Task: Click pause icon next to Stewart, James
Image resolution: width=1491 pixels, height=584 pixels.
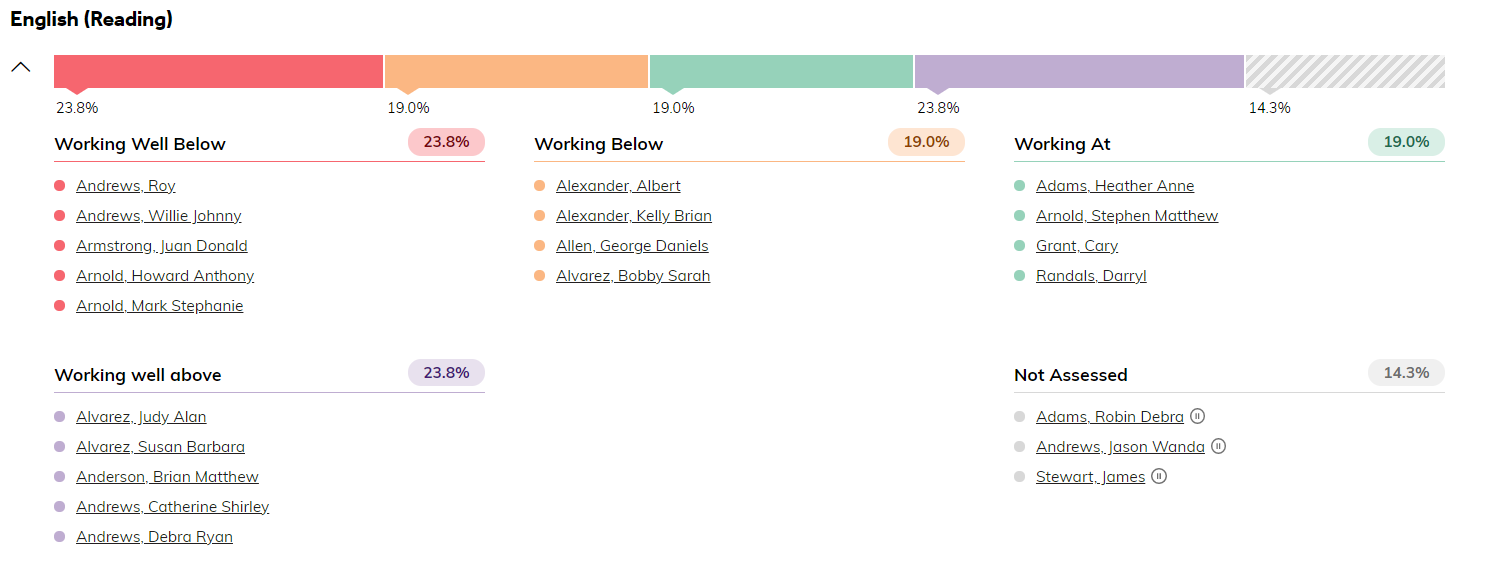Action: (1159, 477)
